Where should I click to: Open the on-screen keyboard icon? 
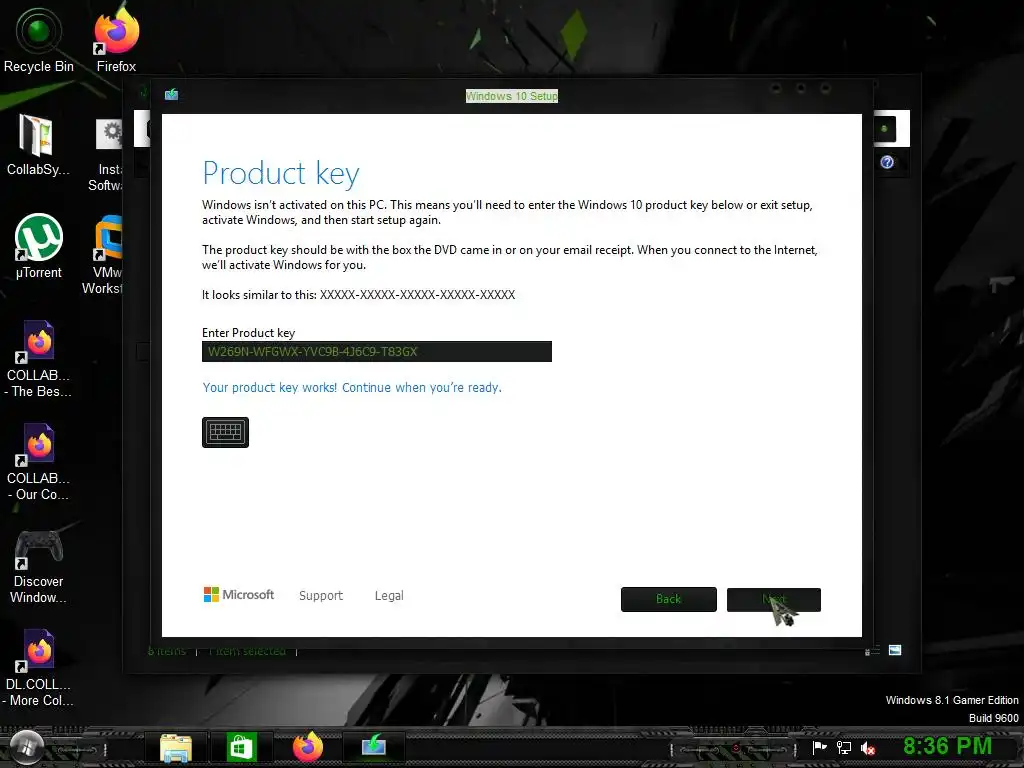(x=225, y=432)
